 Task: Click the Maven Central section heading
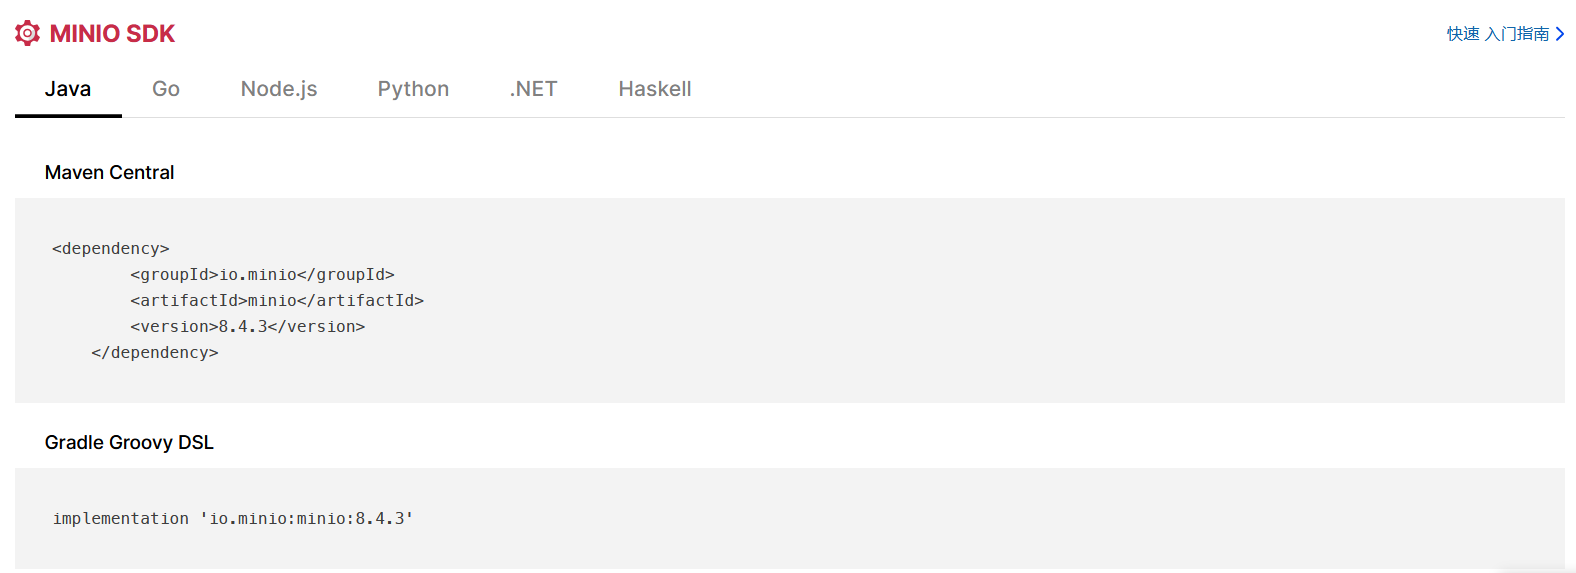[x=109, y=172]
